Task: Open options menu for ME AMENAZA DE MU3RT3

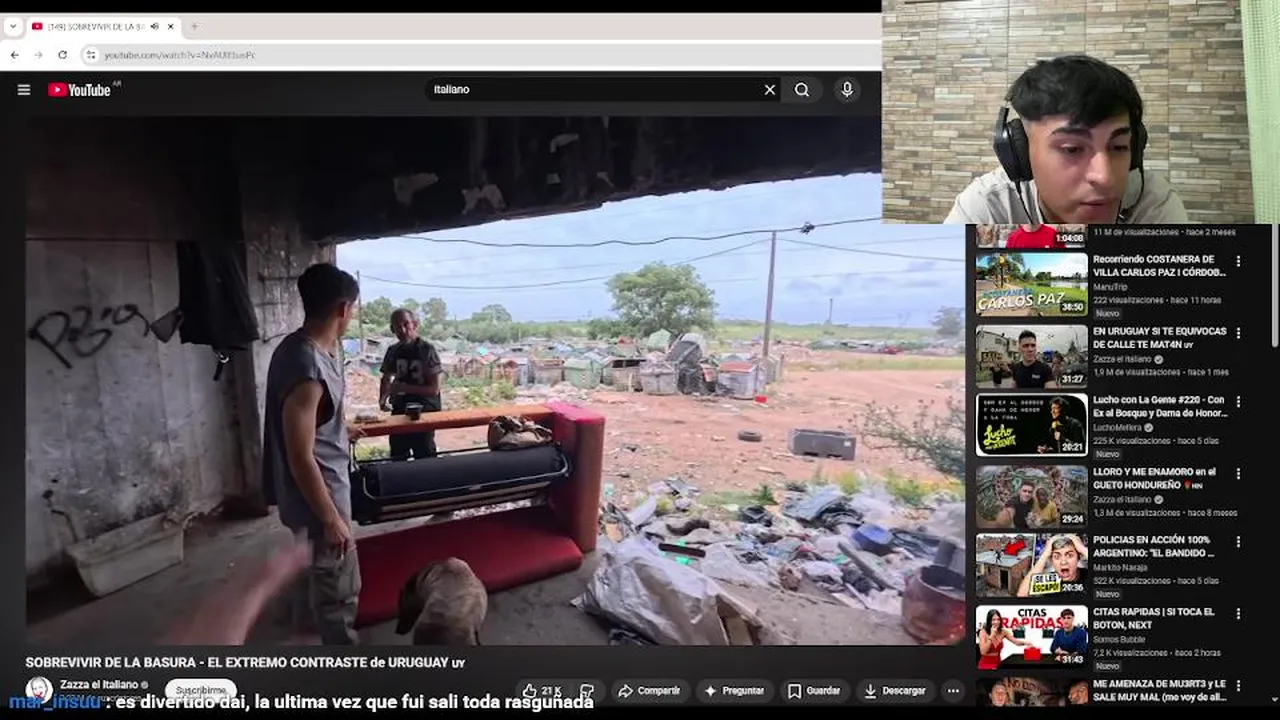Action: click(x=1238, y=686)
